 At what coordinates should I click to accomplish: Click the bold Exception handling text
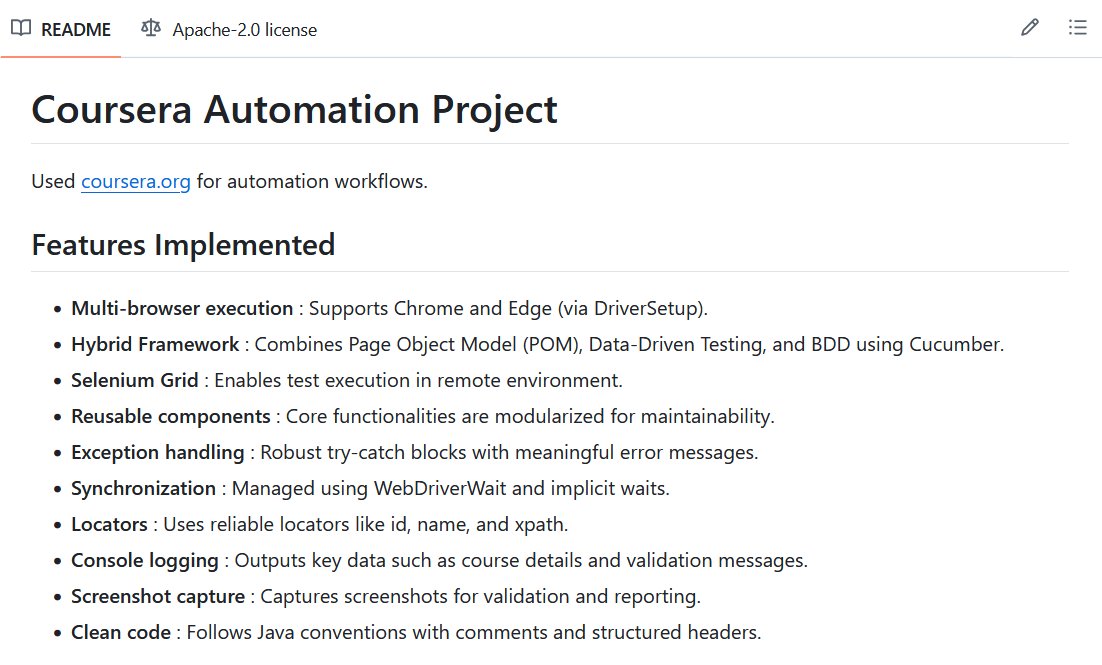(x=158, y=452)
